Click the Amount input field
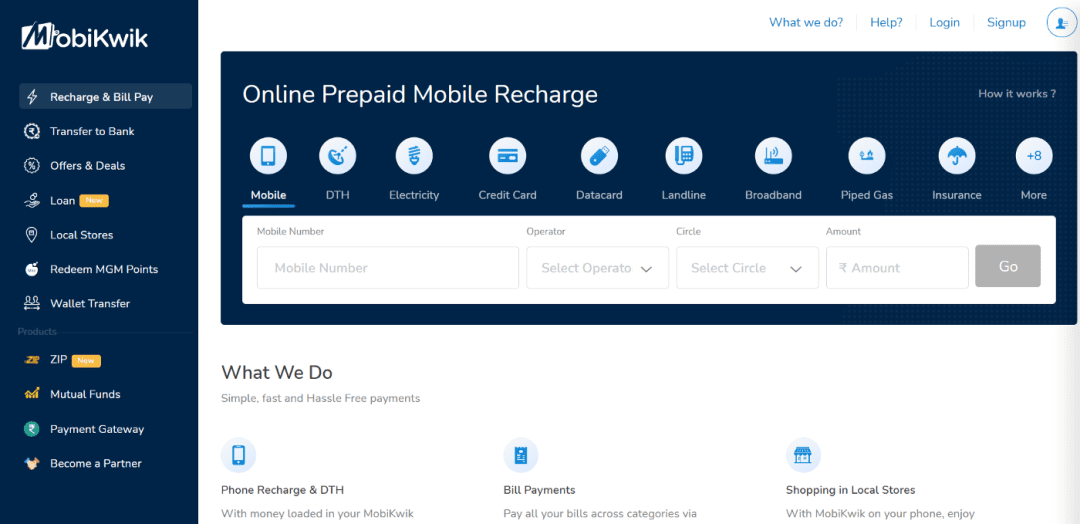The image size is (1080, 524). pyautogui.click(x=897, y=268)
